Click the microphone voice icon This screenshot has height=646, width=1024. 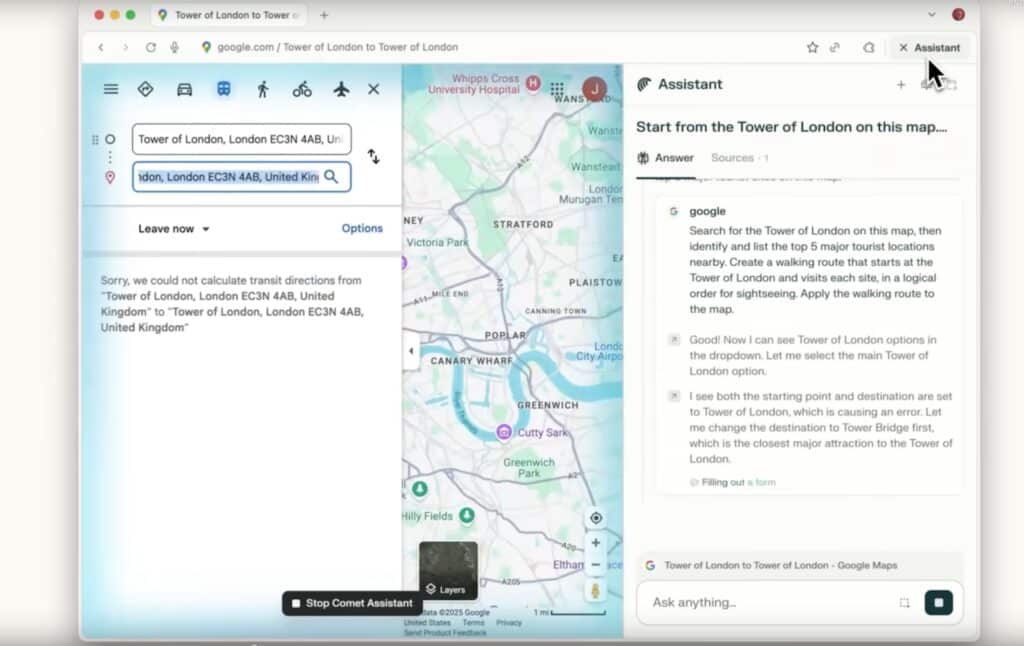pos(174,47)
